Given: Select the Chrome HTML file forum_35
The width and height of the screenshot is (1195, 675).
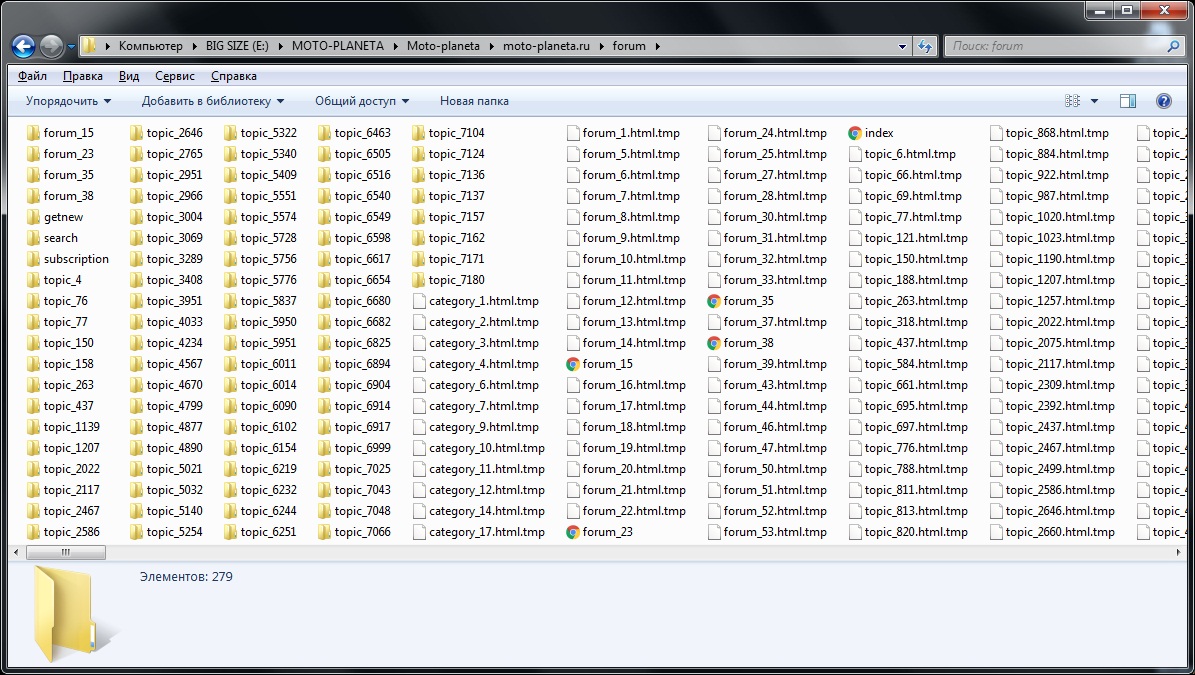Looking at the screenshot, I should (739, 301).
